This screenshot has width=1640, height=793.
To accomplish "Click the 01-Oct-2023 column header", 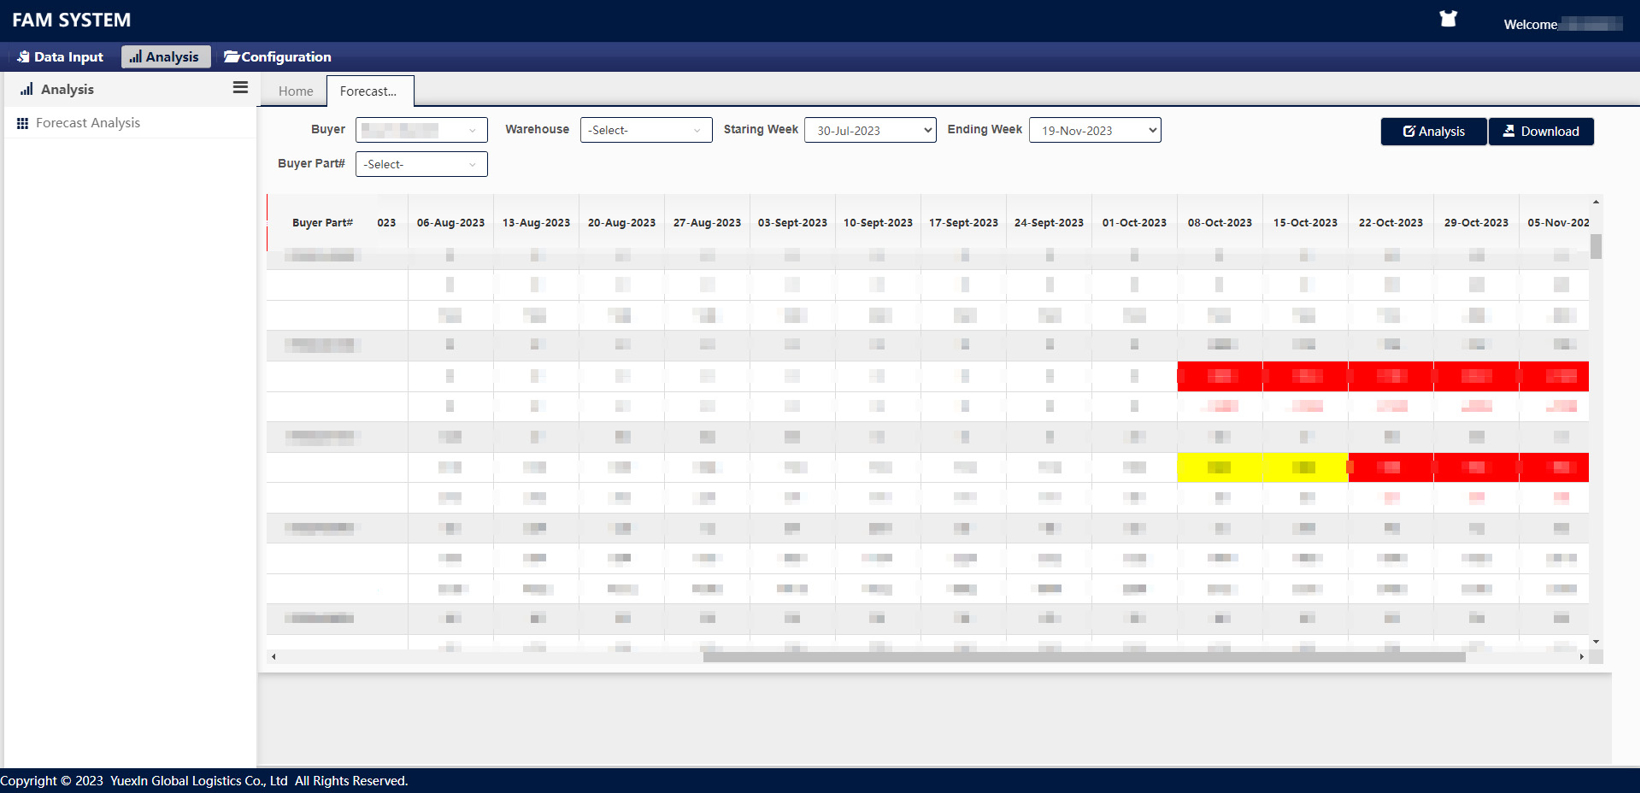I will tap(1134, 223).
